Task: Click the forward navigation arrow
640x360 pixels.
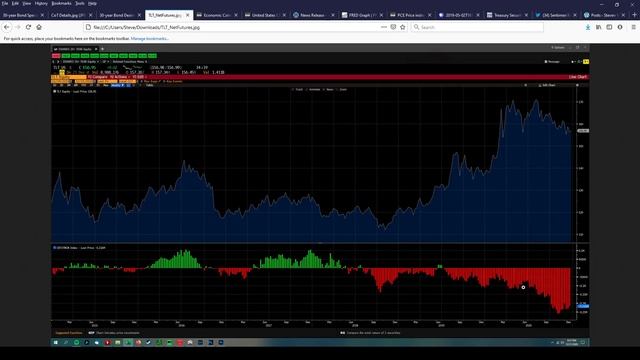Action: (x=18, y=27)
